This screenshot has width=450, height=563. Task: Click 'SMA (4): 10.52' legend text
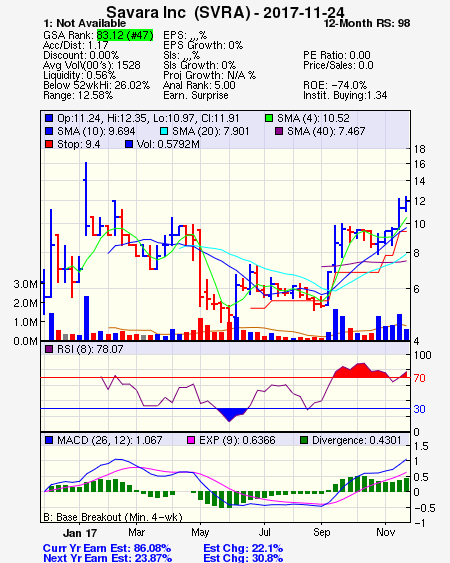click(x=313, y=118)
